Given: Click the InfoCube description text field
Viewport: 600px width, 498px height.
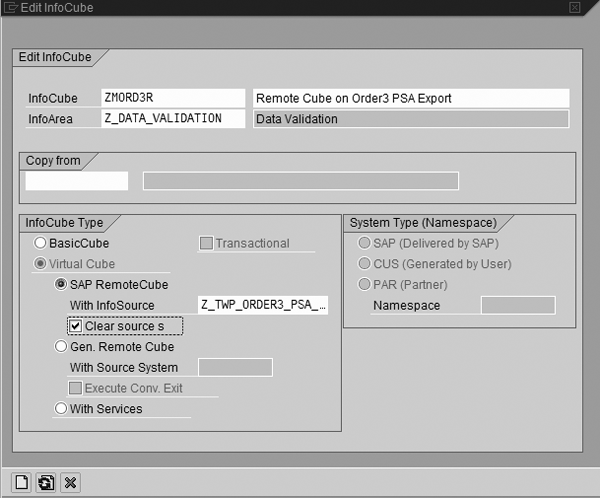Looking at the screenshot, I should pos(410,98).
